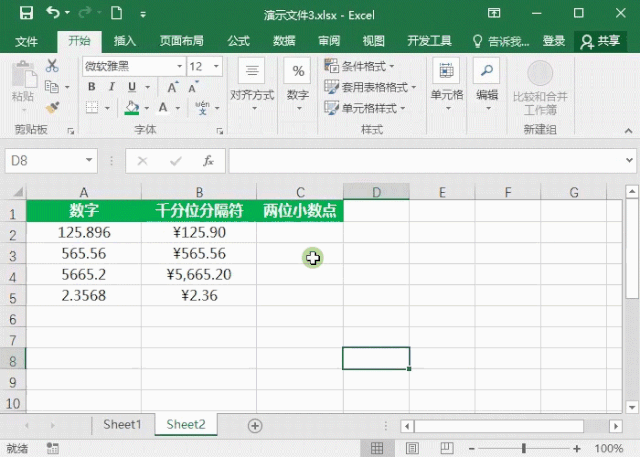Collapse the ribbon with the up chevron
Viewport: 640px width, 457px height.
click(x=628, y=131)
